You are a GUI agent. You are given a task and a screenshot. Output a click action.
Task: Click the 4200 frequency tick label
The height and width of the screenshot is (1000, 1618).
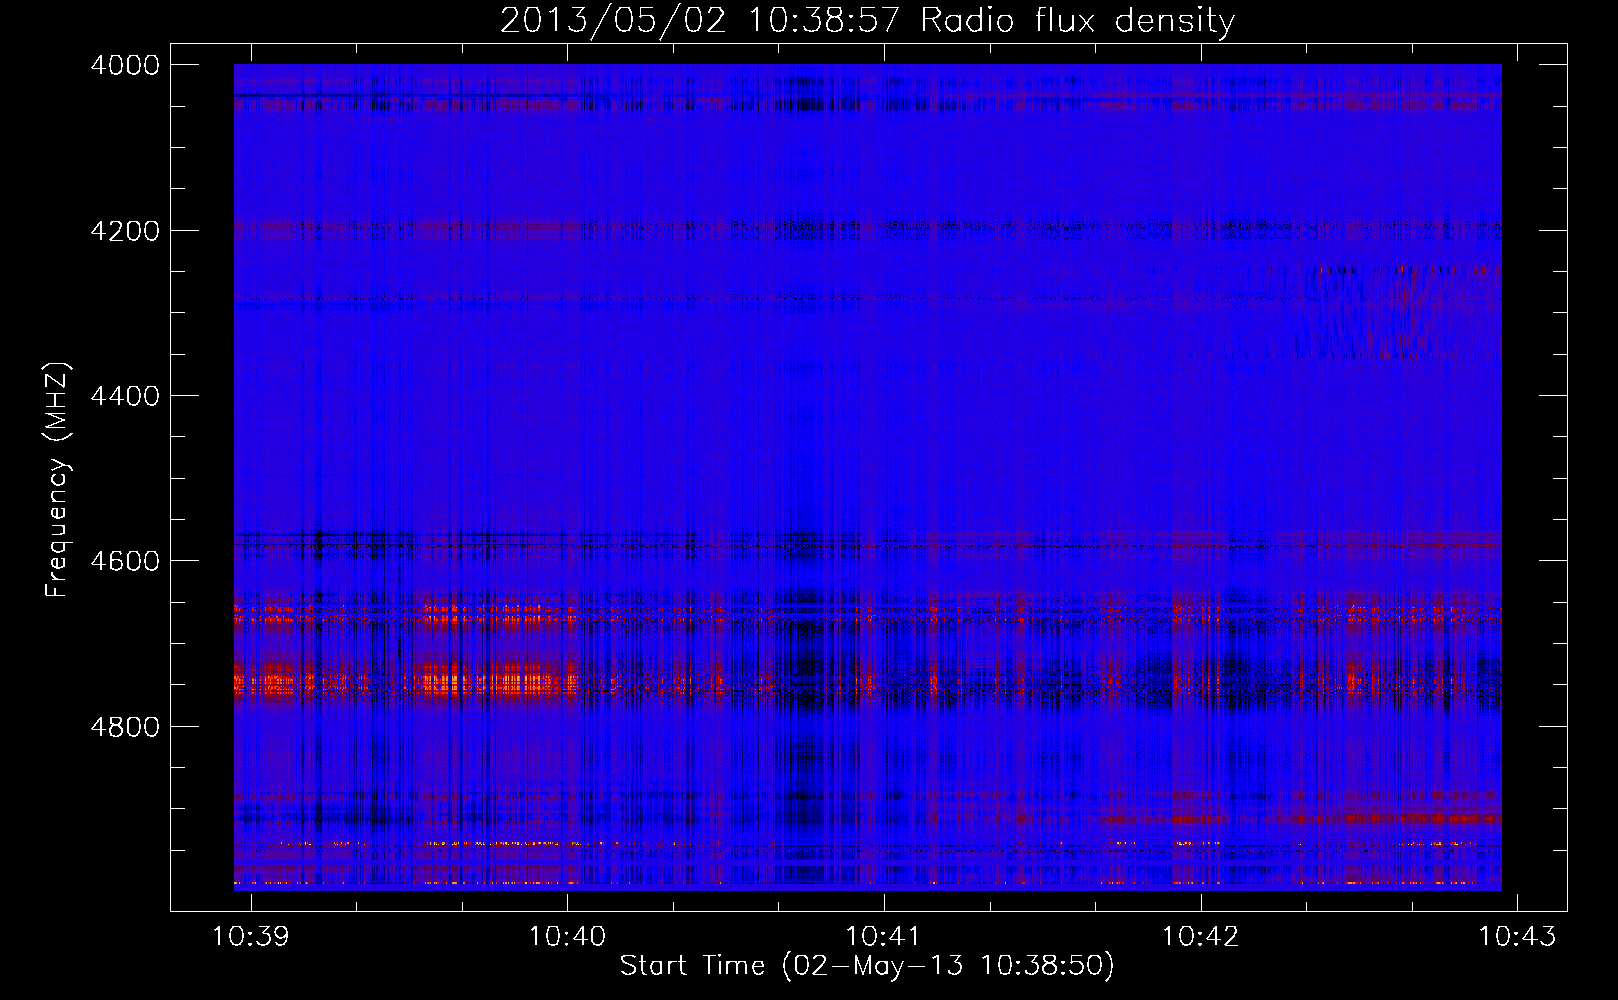pyautogui.click(x=125, y=231)
